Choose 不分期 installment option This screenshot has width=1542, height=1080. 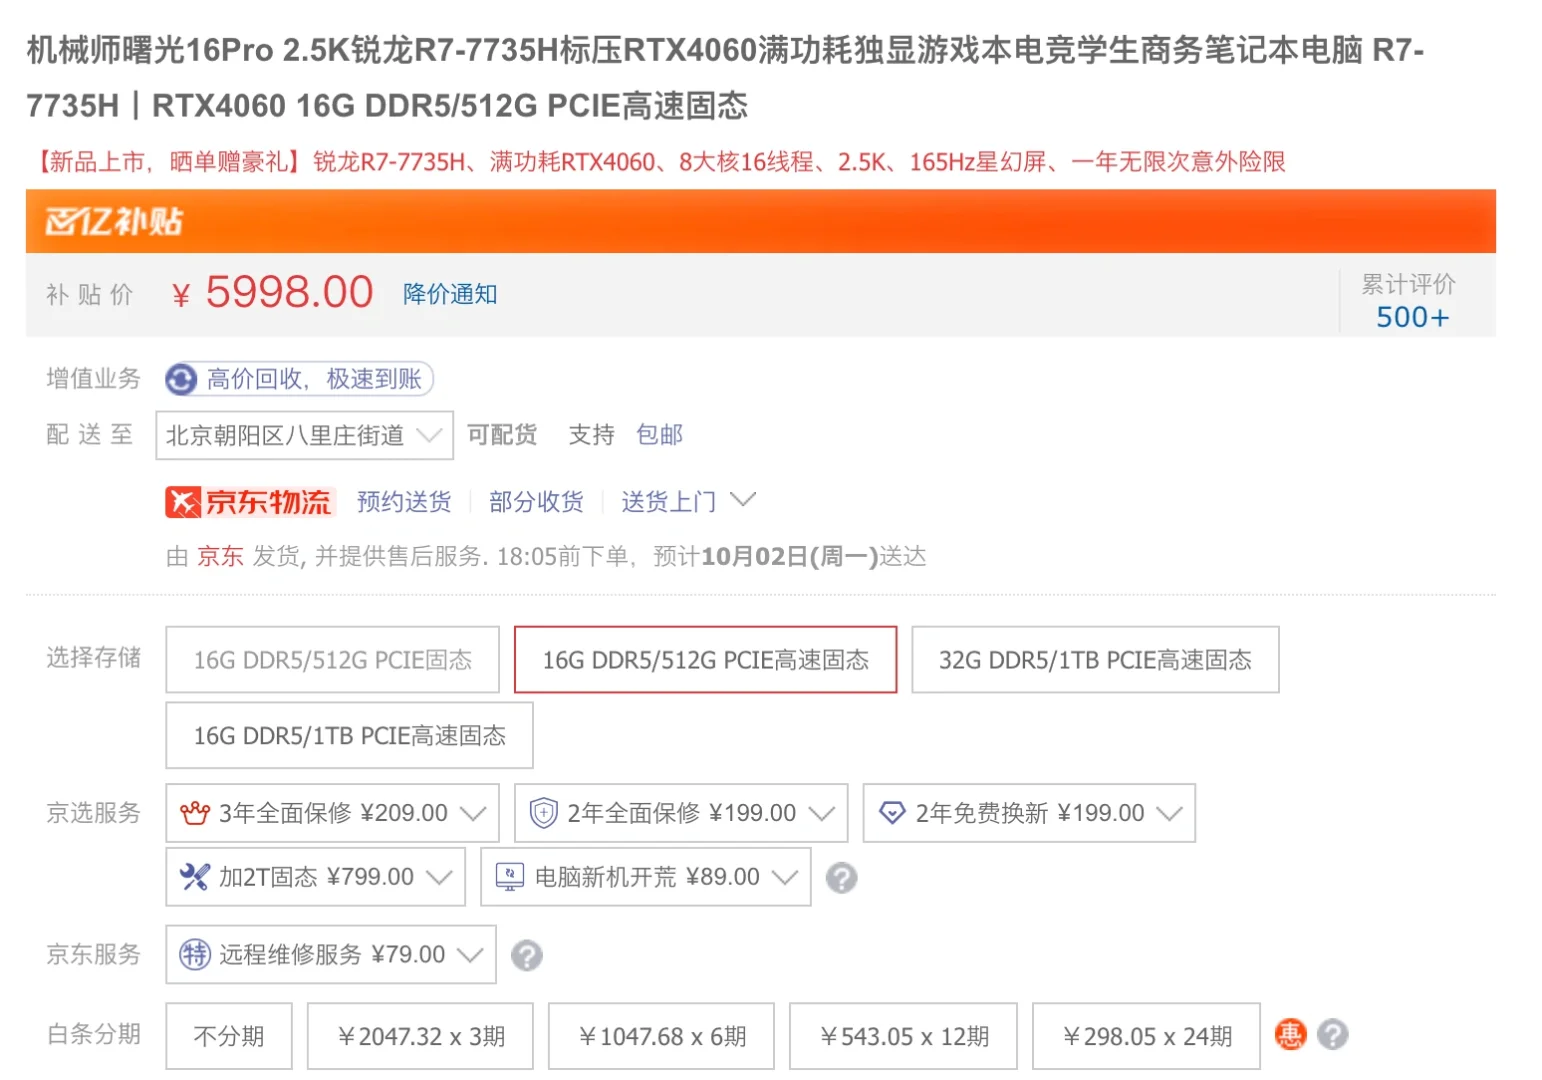(229, 1036)
